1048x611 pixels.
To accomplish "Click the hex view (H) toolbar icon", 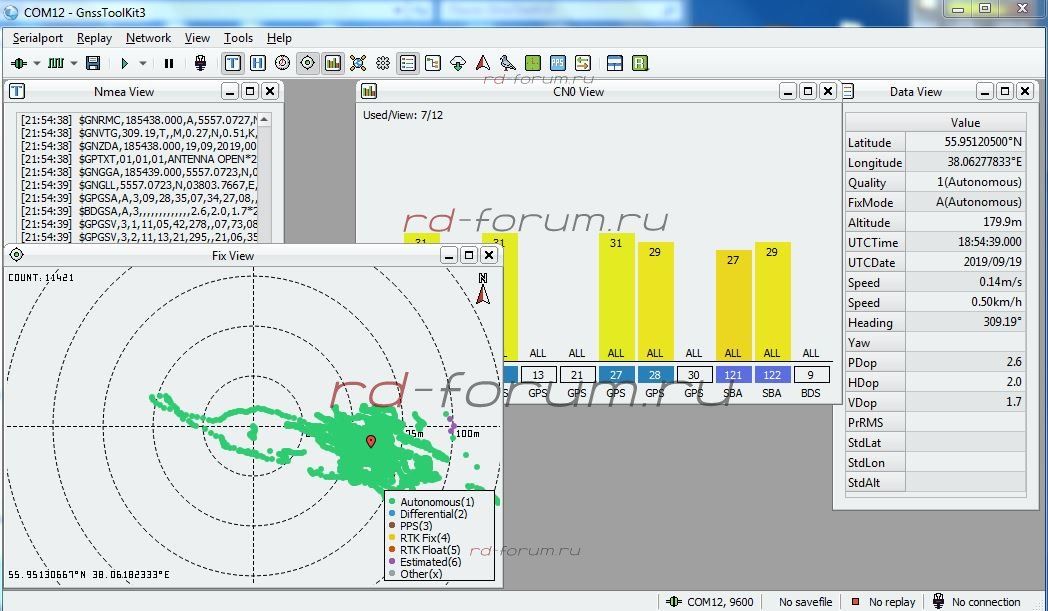I will pyautogui.click(x=258, y=63).
